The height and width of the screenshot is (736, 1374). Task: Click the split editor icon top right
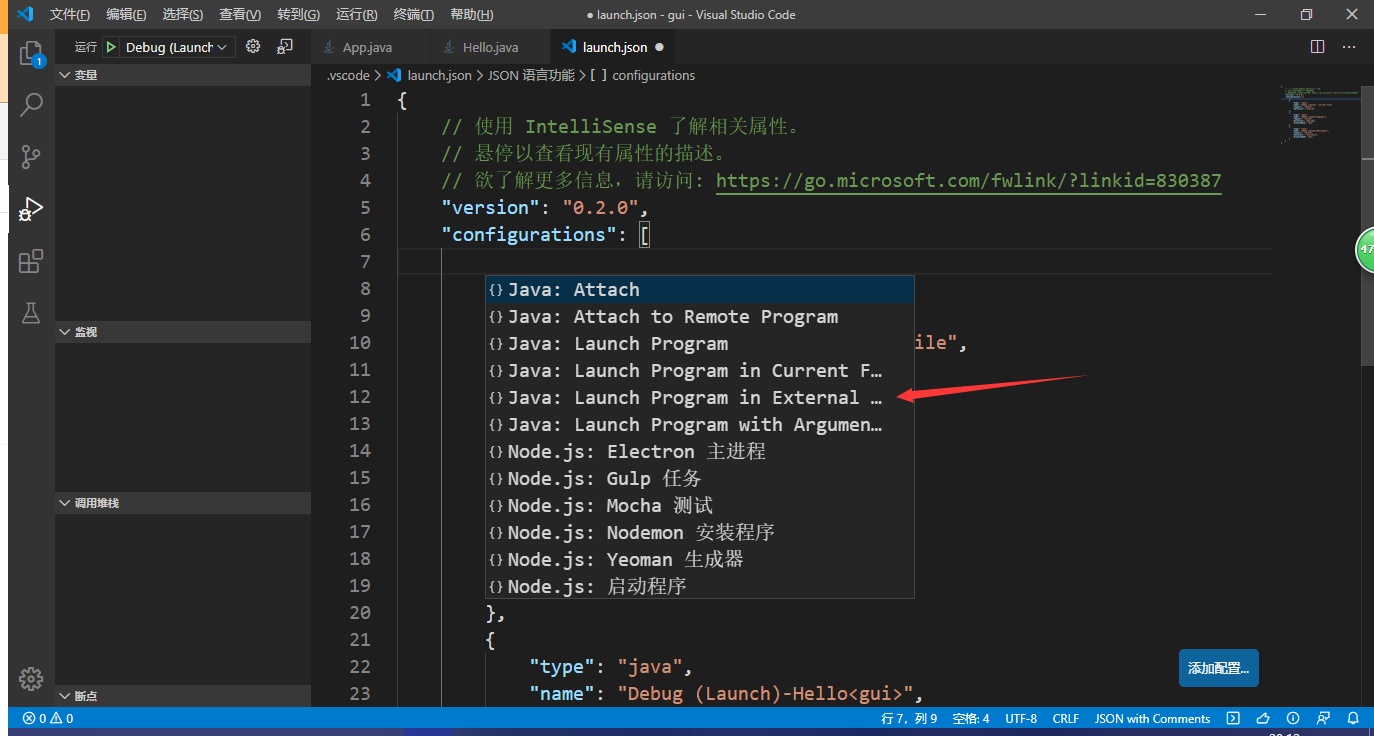[x=1317, y=46]
